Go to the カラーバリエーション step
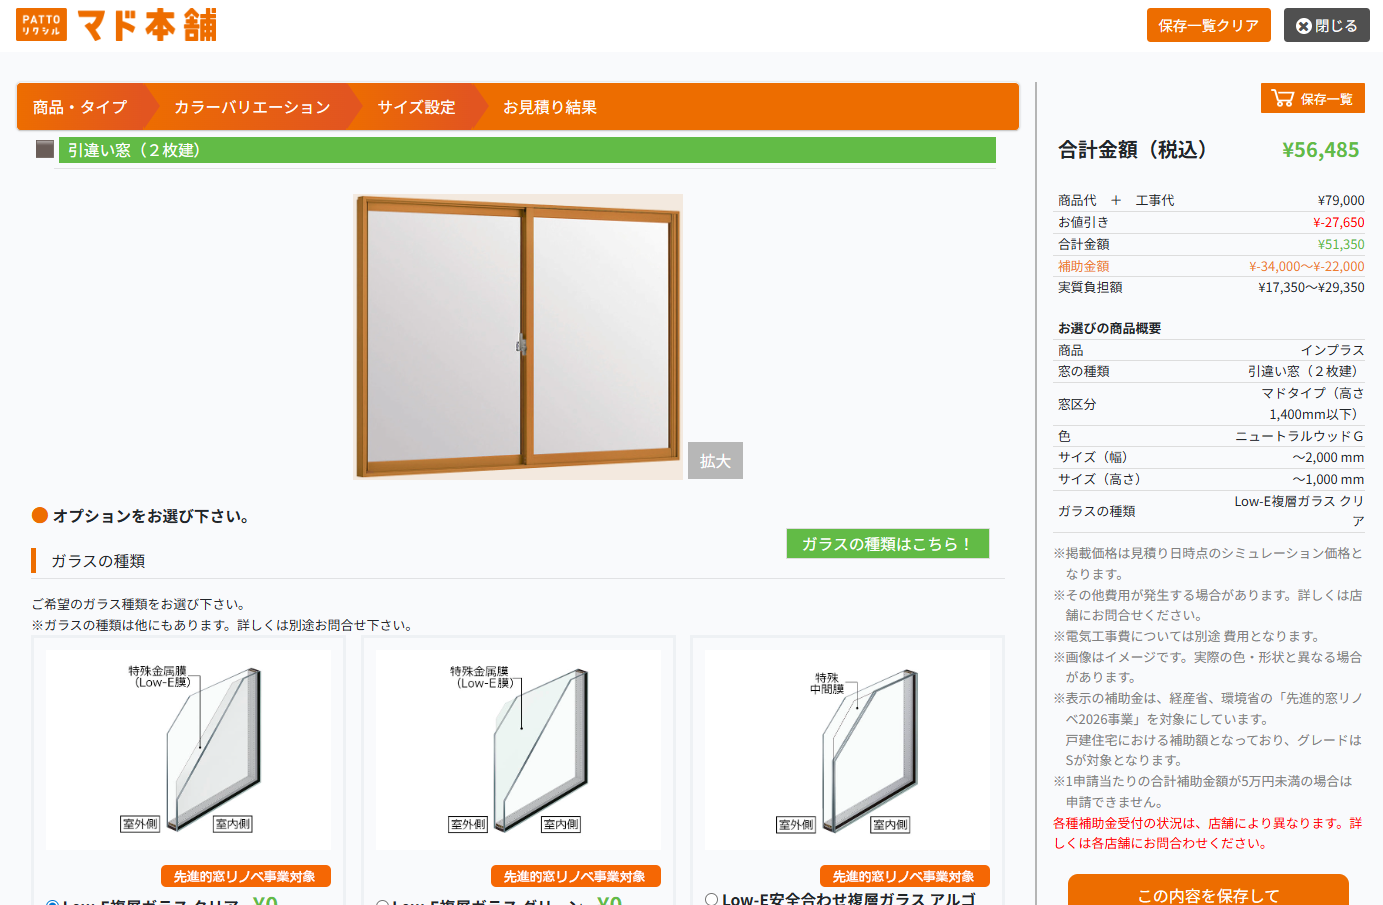Screen dimensions: 1383x905 (x=252, y=107)
